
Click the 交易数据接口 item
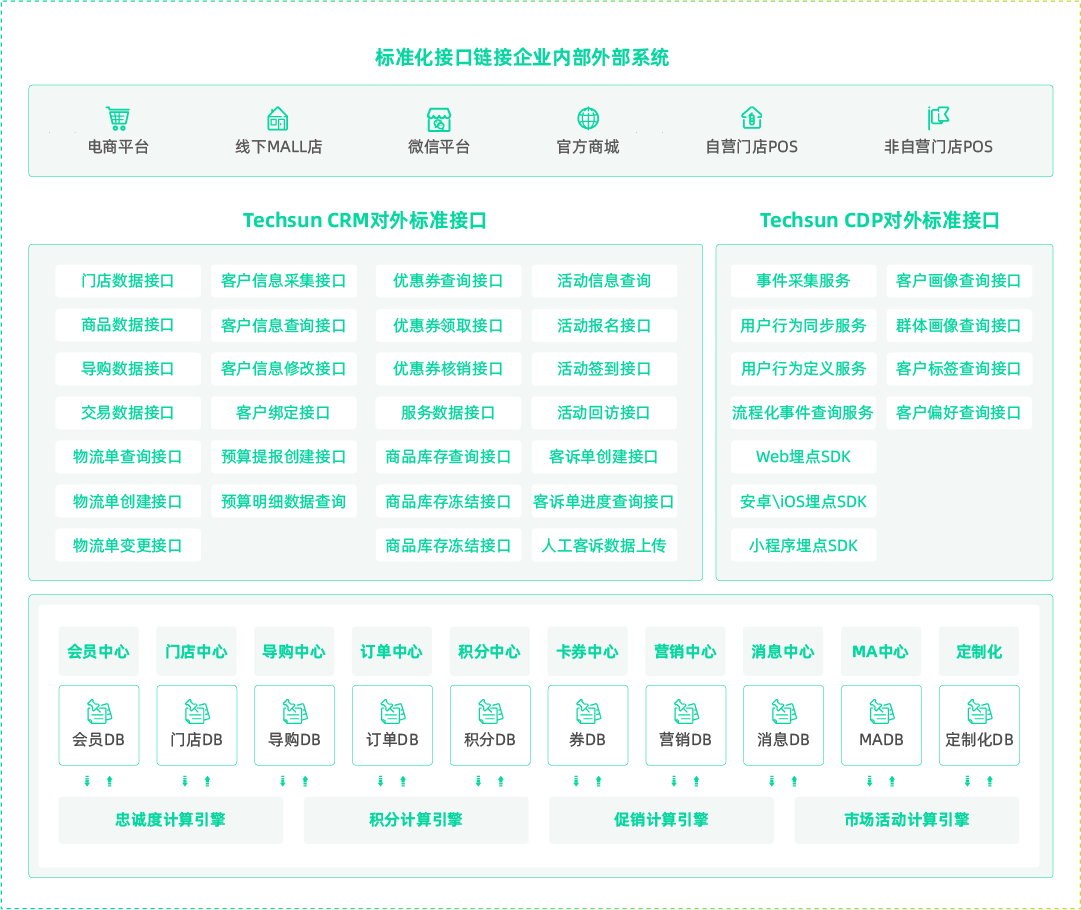(128, 413)
